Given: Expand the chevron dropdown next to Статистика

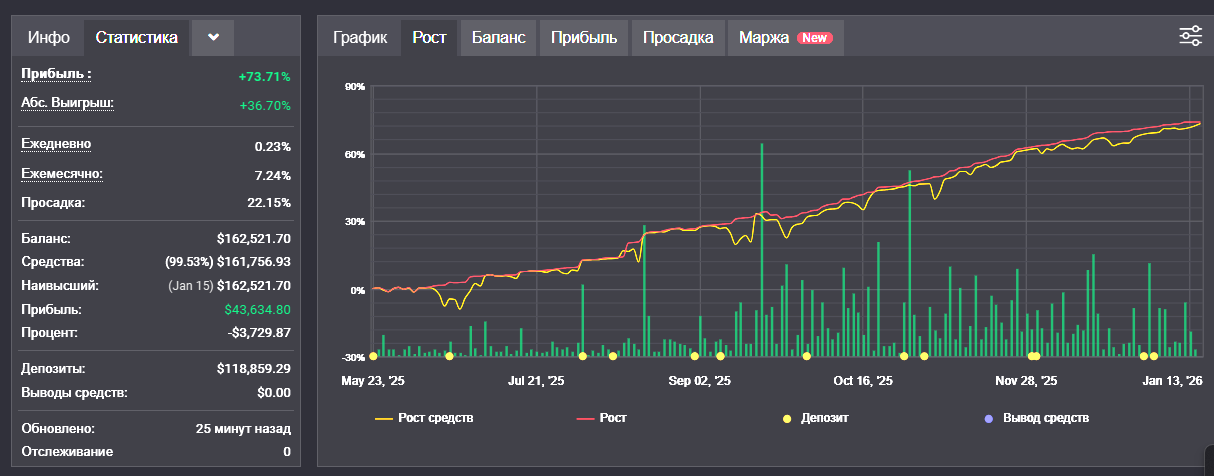Looking at the screenshot, I should coord(213,37).
